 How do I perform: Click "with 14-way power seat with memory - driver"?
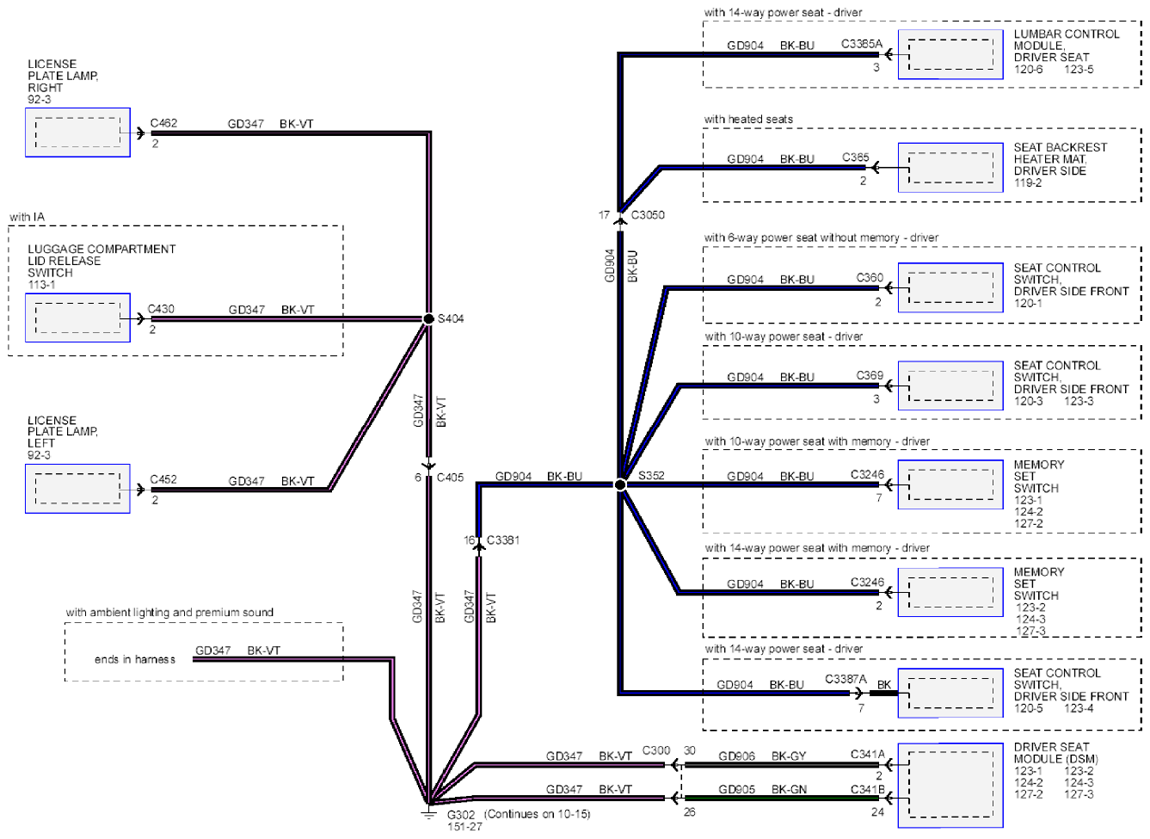pyautogui.click(x=817, y=548)
